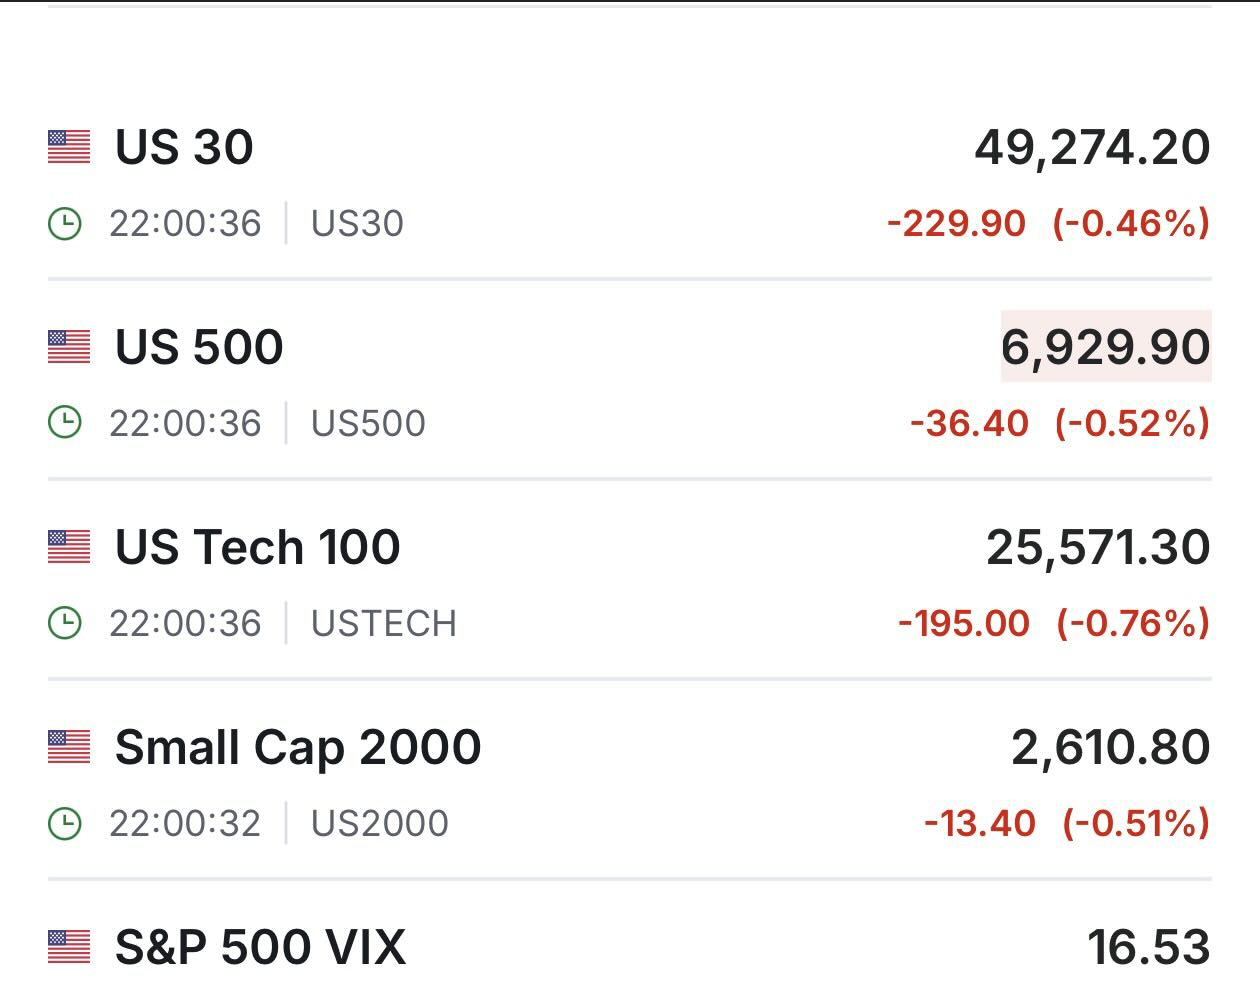Image resolution: width=1260 pixels, height=990 pixels.
Task: Open the Small Cap 2000 index
Action: click(298, 748)
